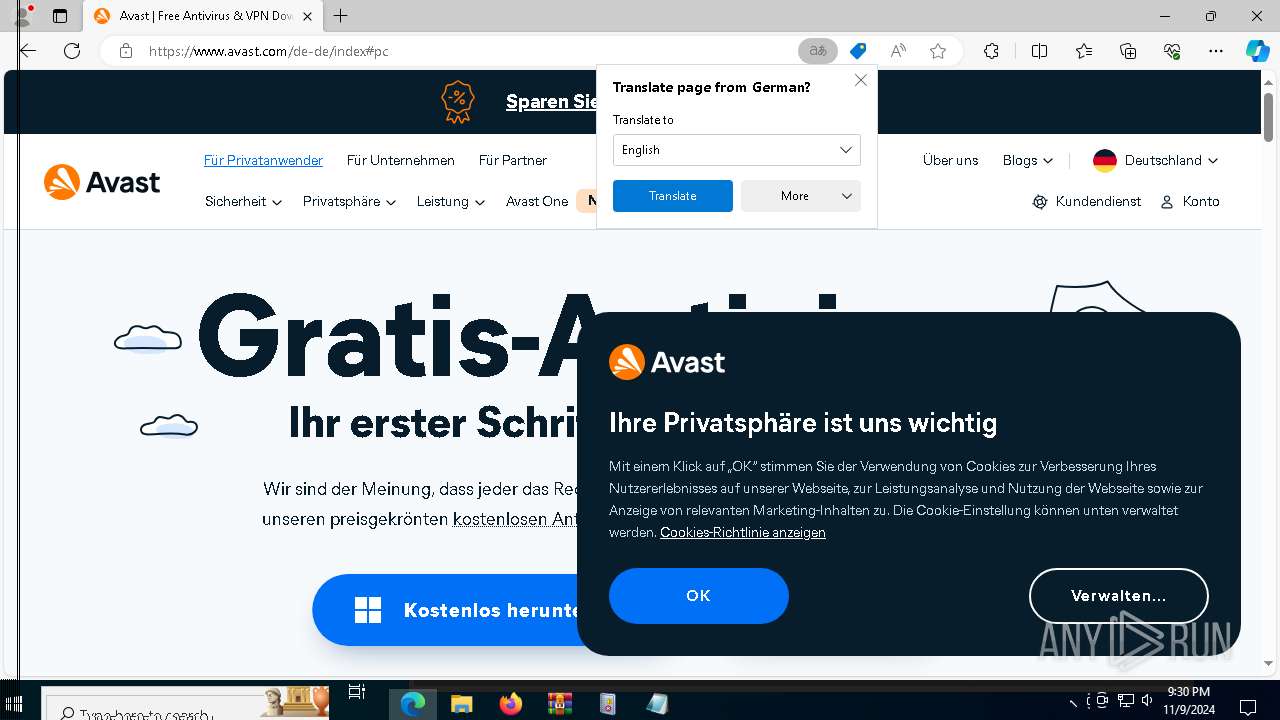Expand the More options dropdown

[x=801, y=196]
